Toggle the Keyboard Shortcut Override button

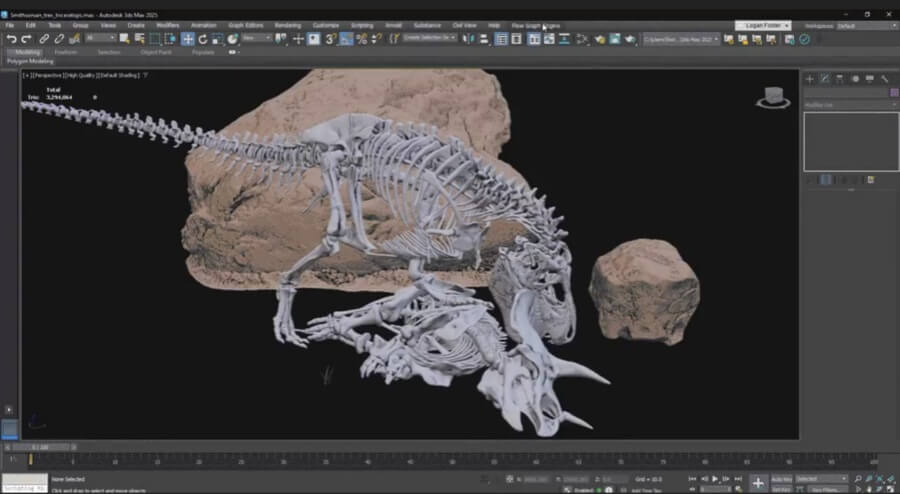(x=313, y=39)
